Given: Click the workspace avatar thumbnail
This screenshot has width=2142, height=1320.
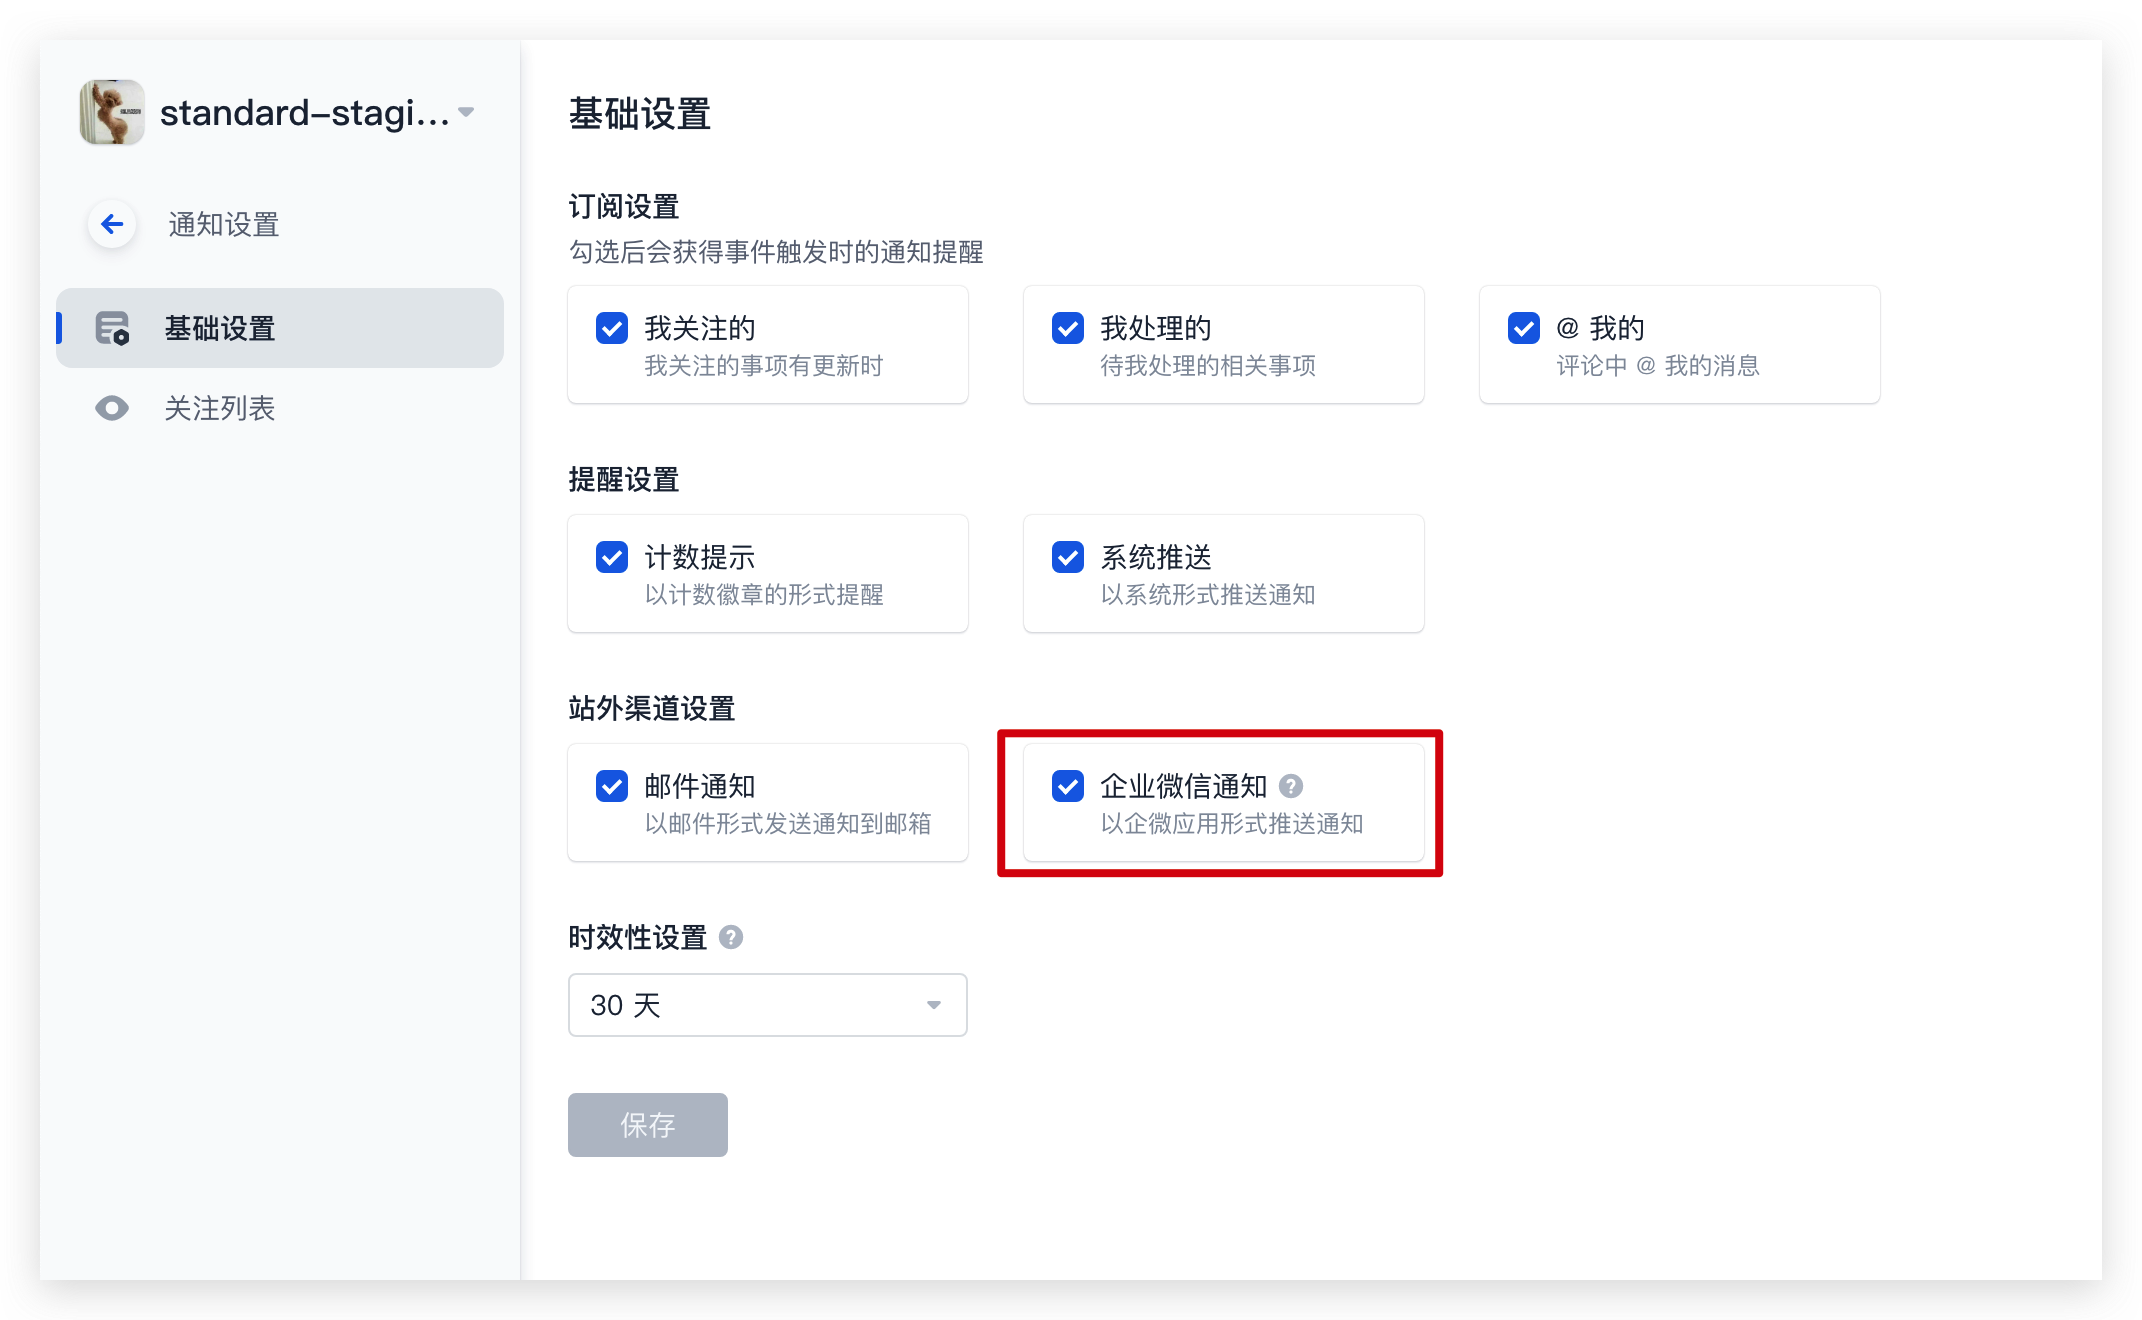Looking at the screenshot, I should pyautogui.click(x=112, y=112).
